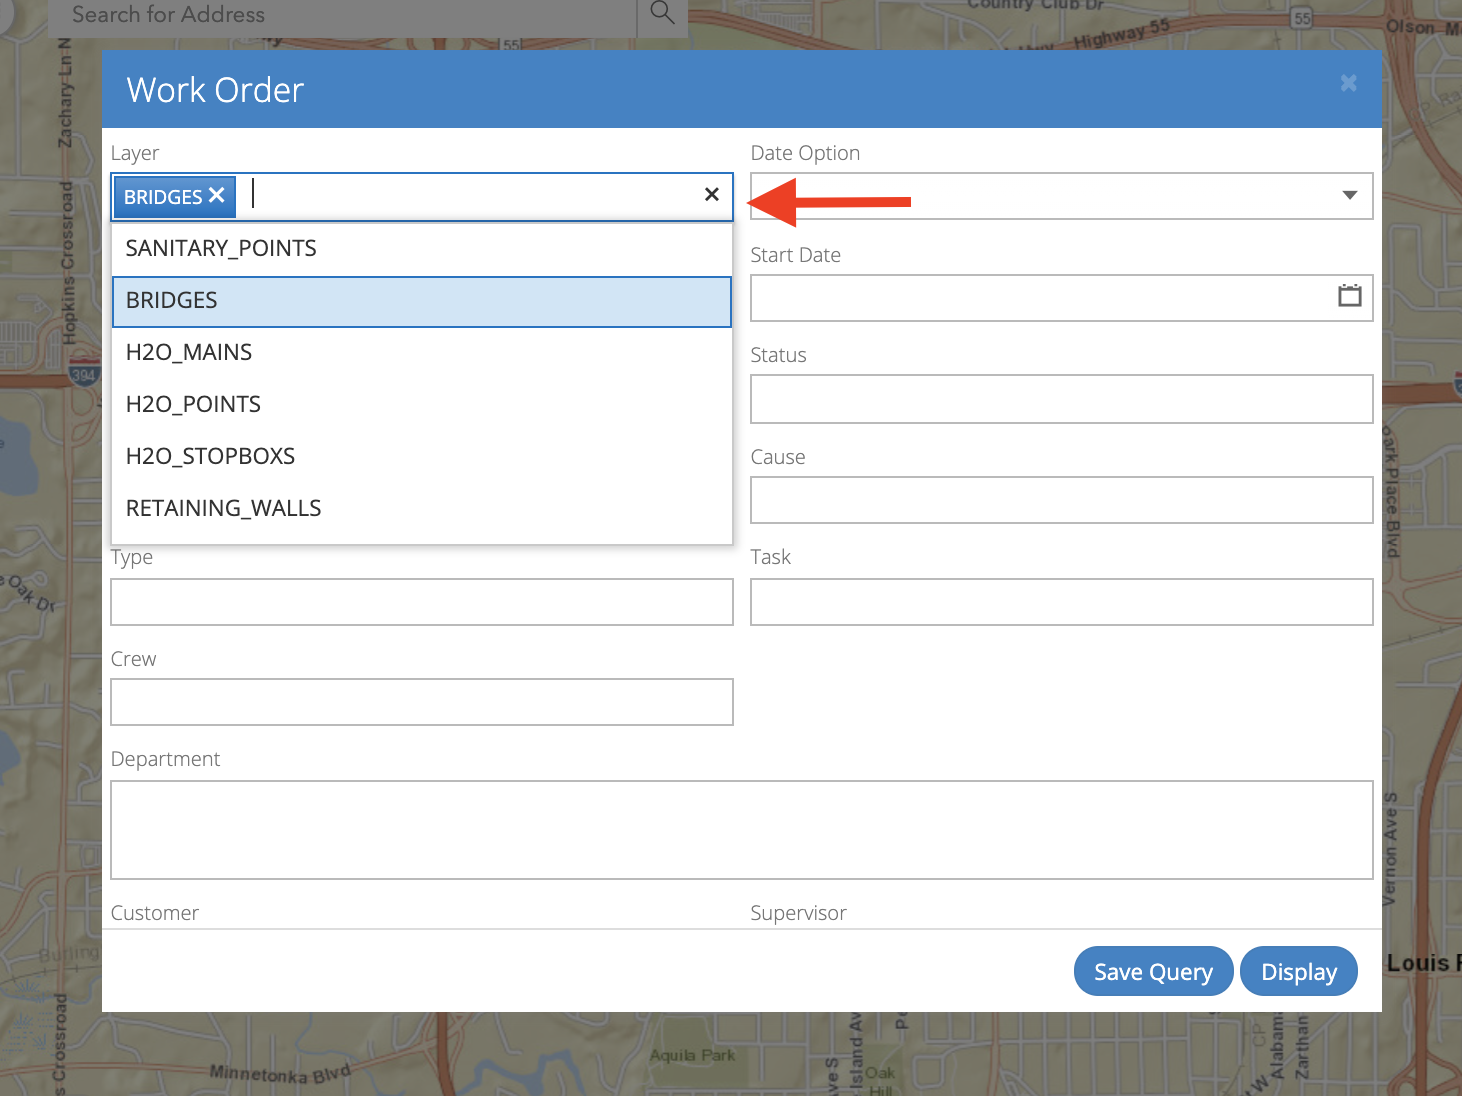
Task: Open the Status field
Action: (x=1061, y=399)
